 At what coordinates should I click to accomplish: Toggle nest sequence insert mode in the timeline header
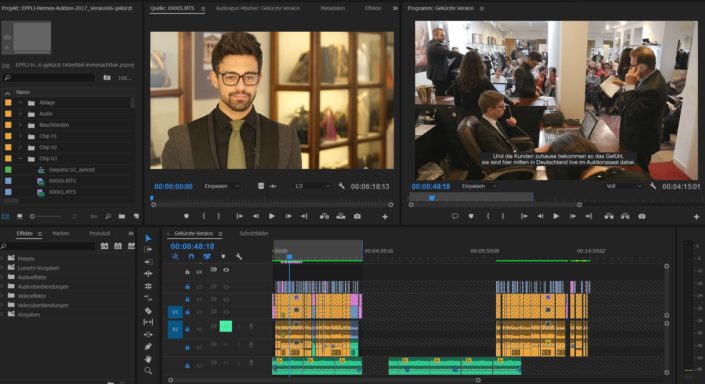click(175, 256)
